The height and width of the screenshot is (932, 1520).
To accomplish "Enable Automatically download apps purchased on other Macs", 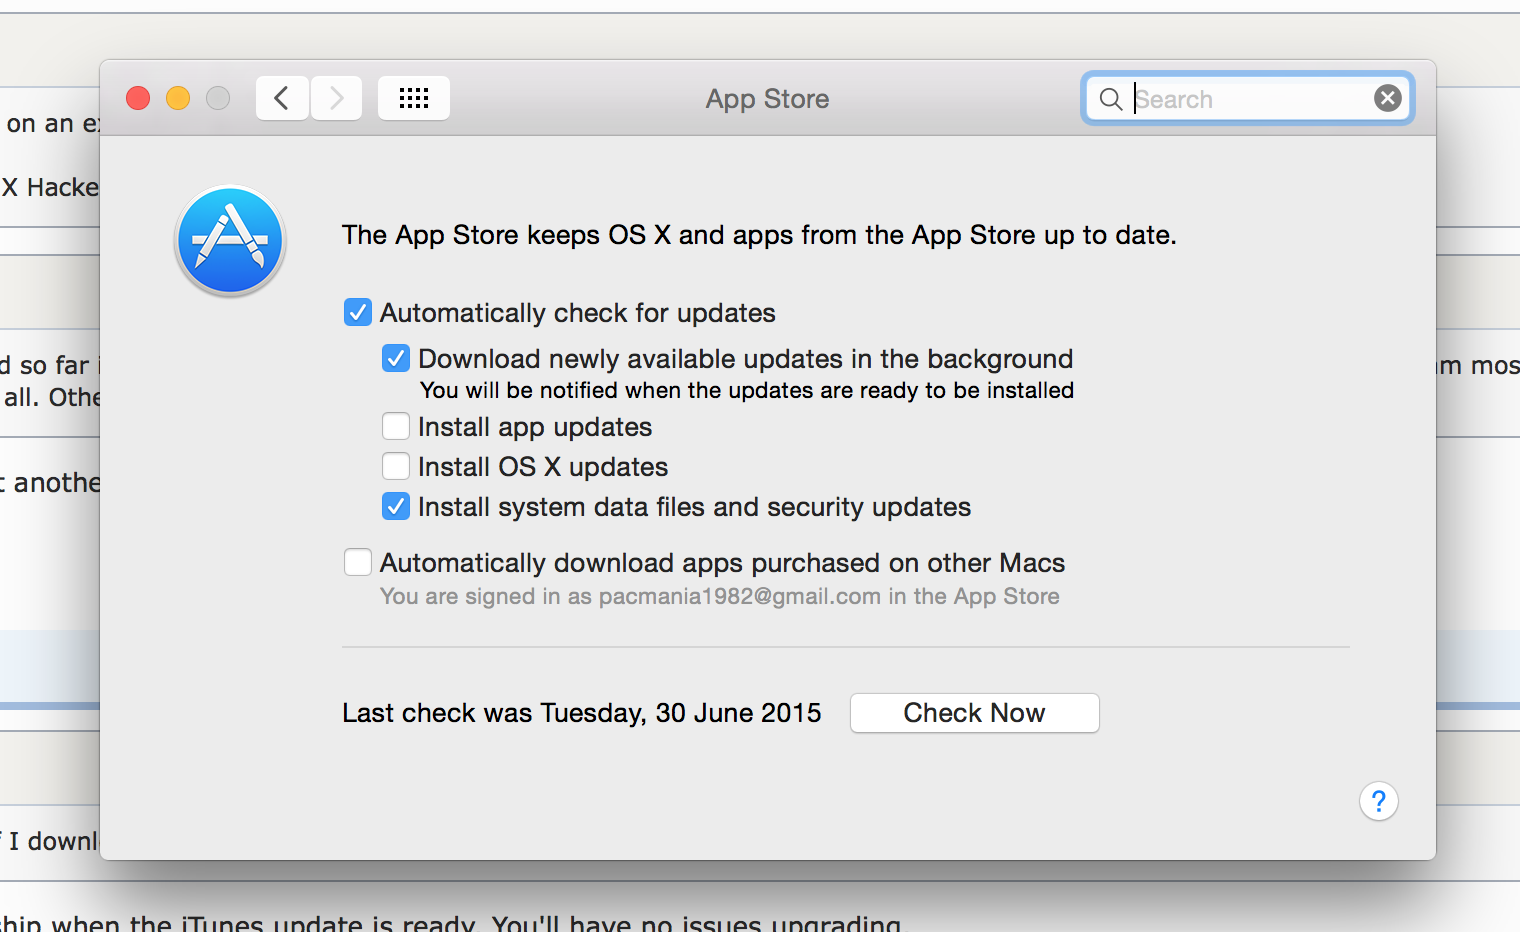I will [x=358, y=562].
